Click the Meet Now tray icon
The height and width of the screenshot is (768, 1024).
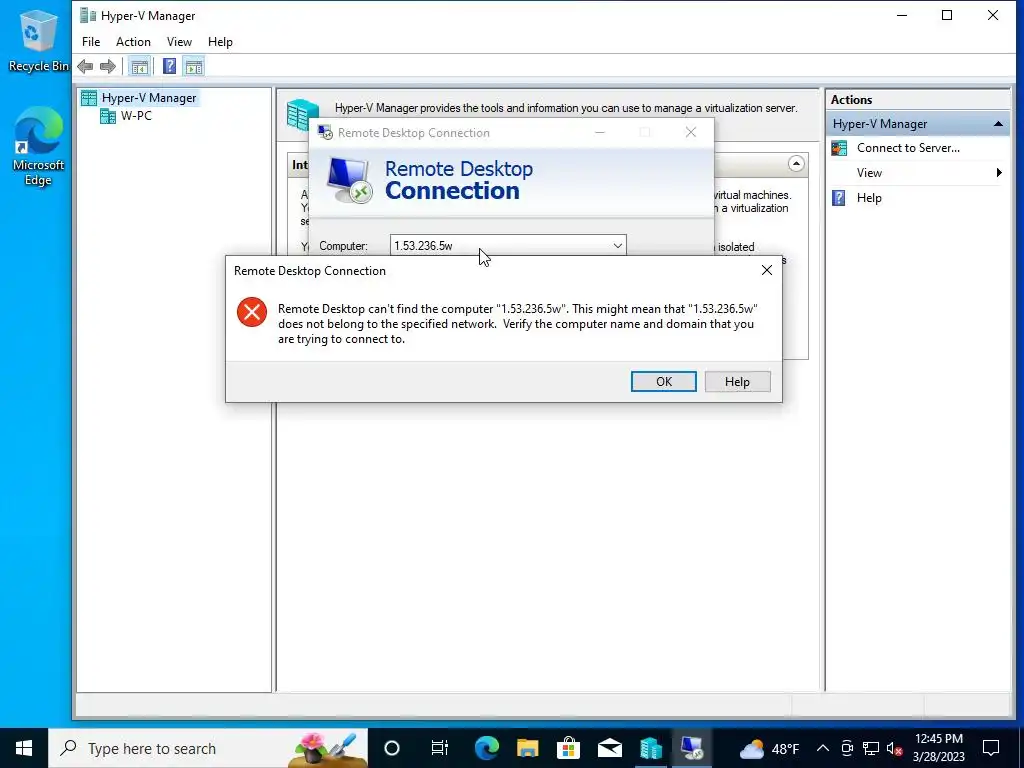tap(847, 748)
